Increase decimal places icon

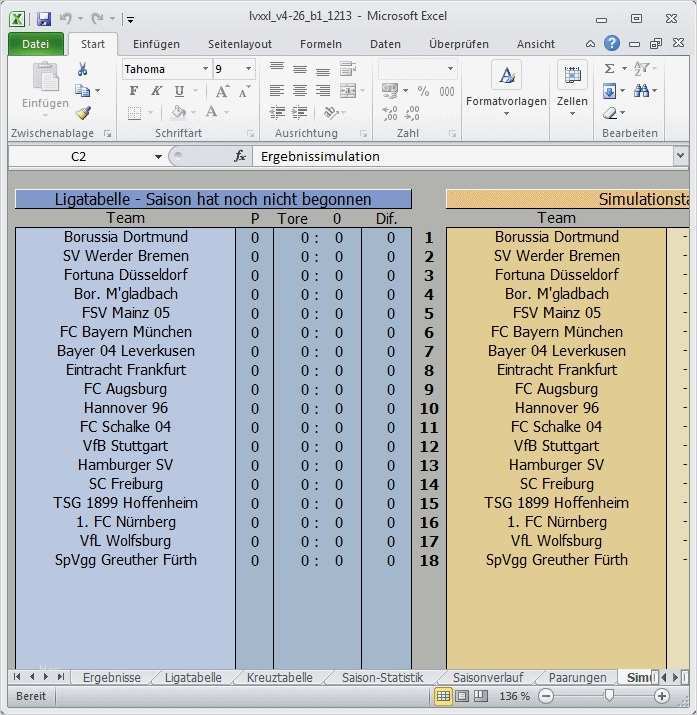[x=390, y=113]
